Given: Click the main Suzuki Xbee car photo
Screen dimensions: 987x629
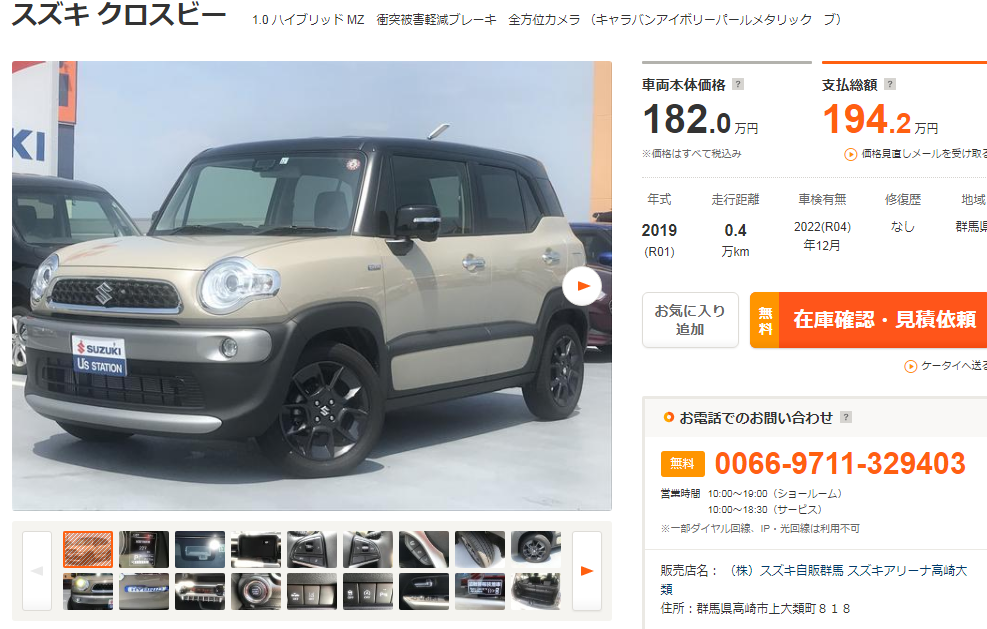Looking at the screenshot, I should pyautogui.click(x=312, y=286).
